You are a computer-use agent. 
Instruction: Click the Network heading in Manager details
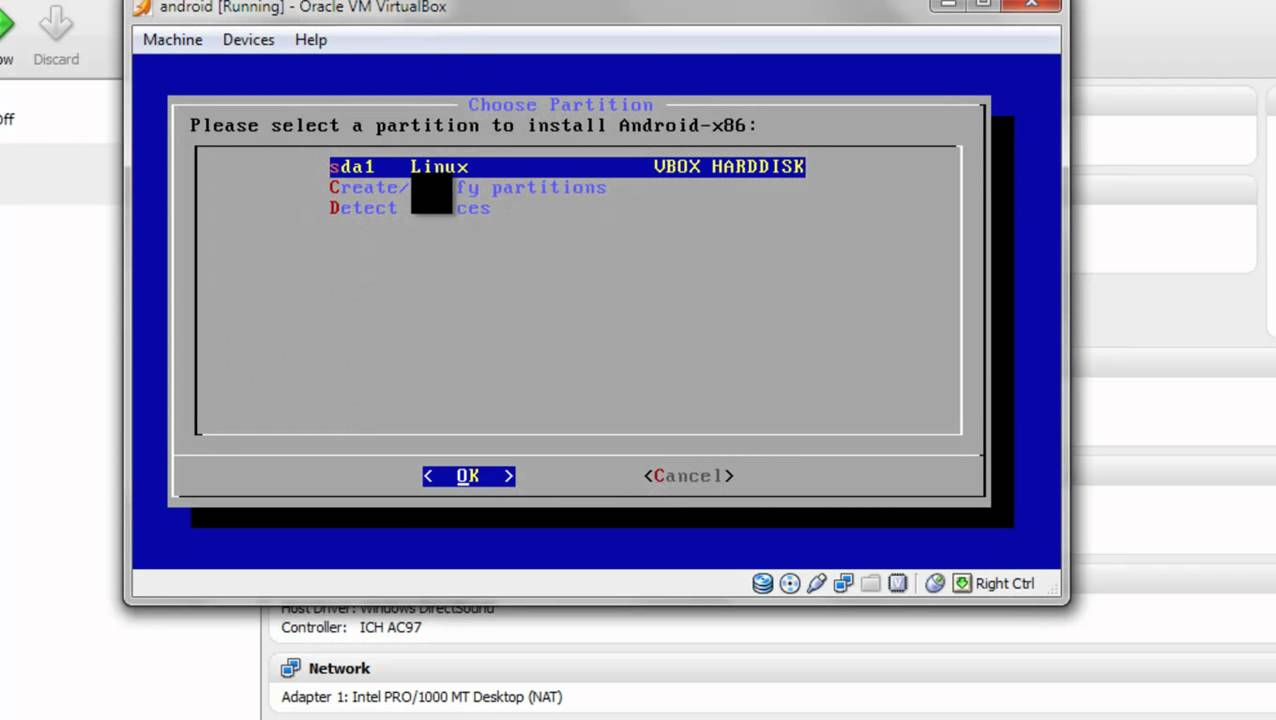click(x=339, y=668)
